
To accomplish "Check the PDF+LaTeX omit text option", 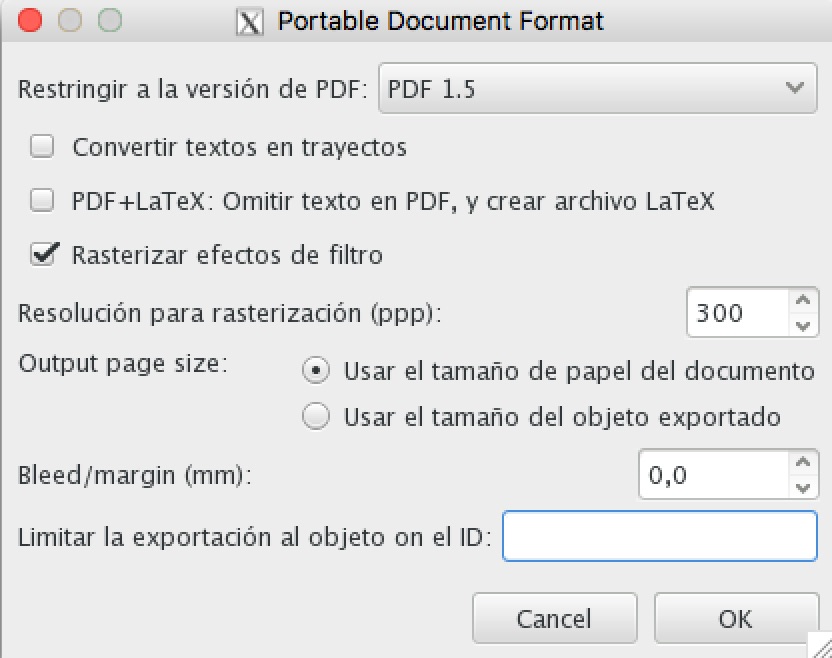I will click(x=42, y=201).
